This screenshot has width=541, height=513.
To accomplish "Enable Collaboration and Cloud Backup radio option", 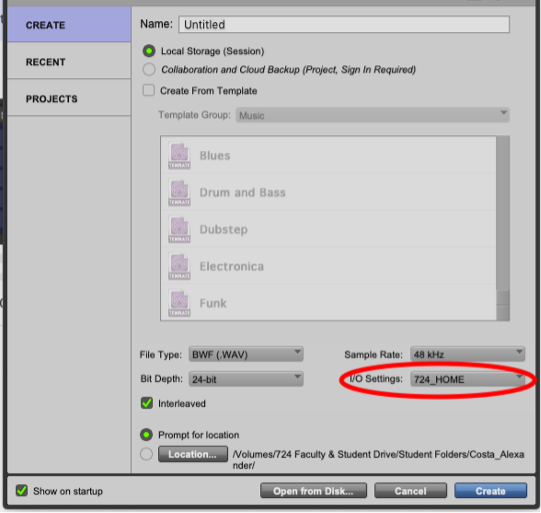I will click(149, 69).
